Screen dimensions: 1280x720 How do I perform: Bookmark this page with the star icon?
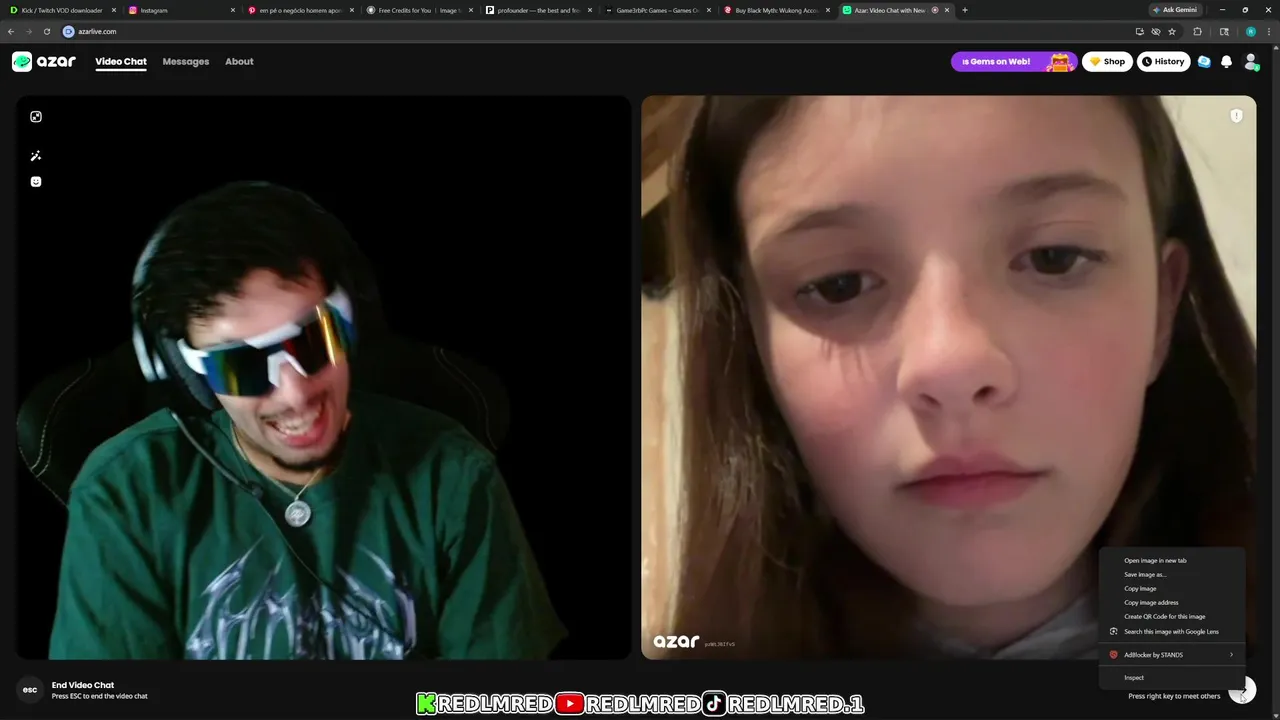click(x=1172, y=31)
